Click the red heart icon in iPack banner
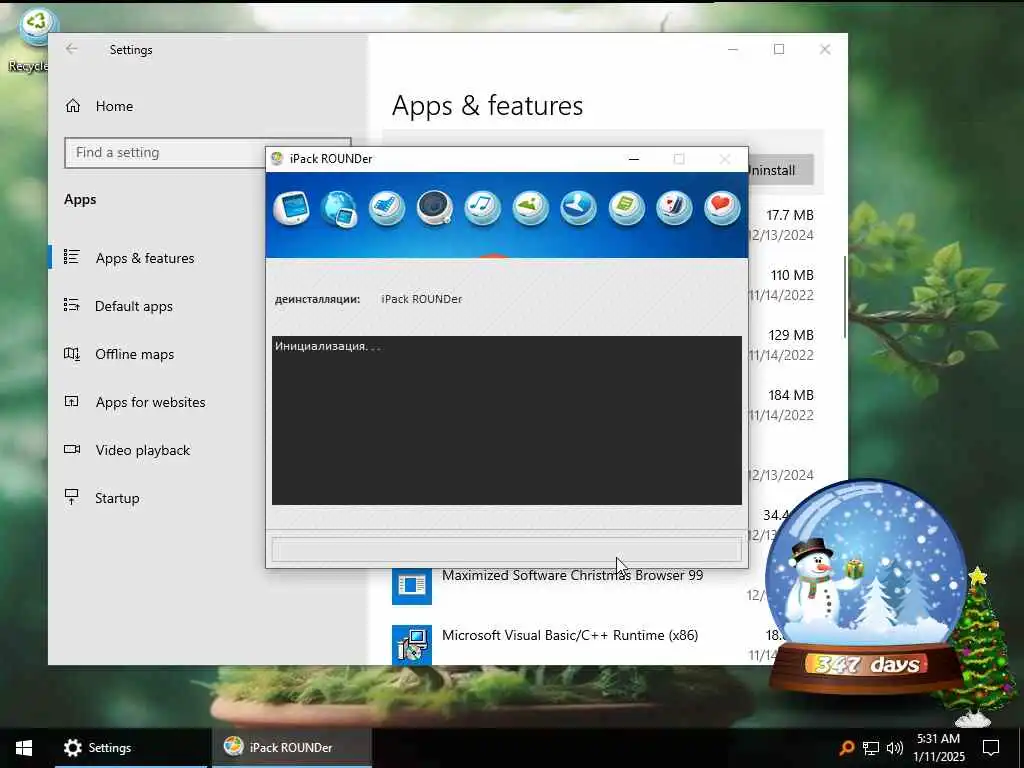 click(x=722, y=208)
